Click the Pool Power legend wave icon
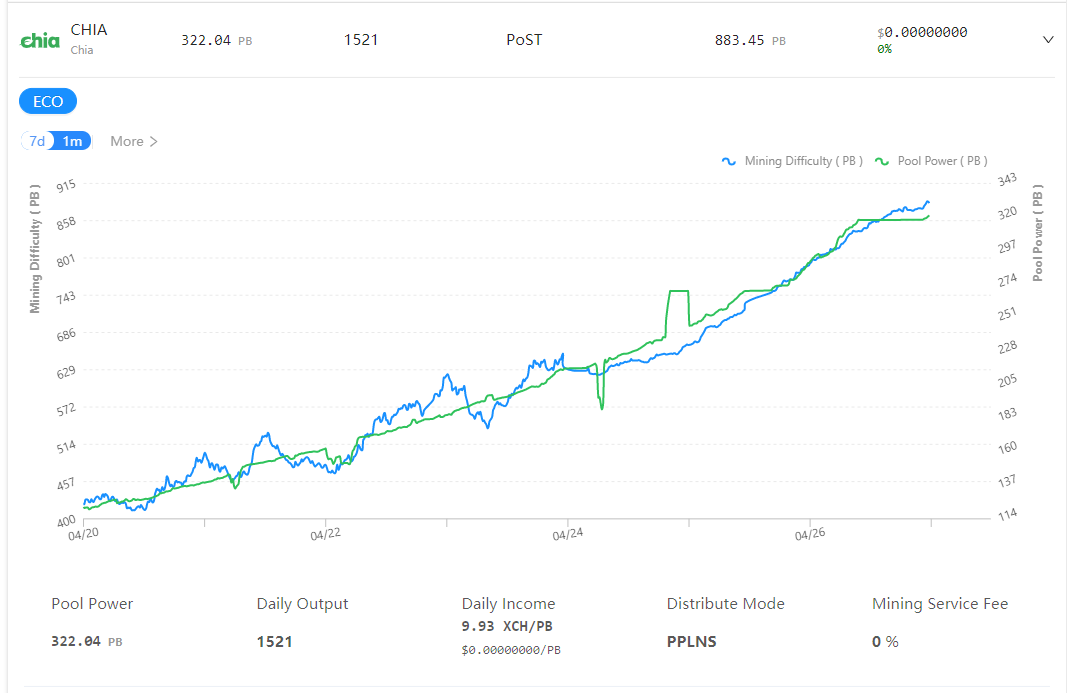The width and height of the screenshot is (1067, 693). pos(882,161)
